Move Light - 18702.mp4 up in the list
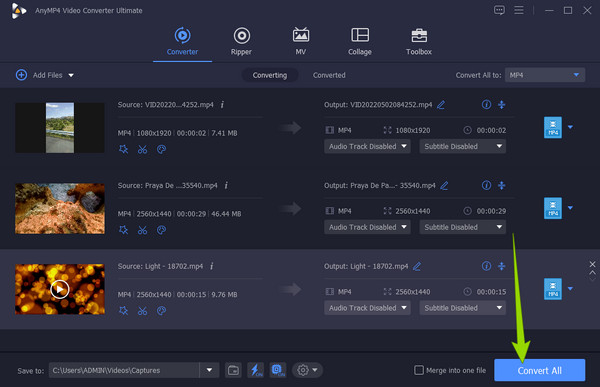Viewport: 600px width, 387px height. click(x=592, y=273)
